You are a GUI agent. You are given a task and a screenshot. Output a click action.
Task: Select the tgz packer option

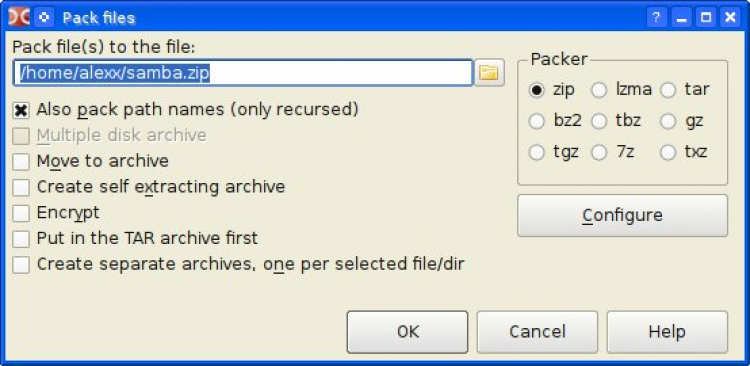(537, 153)
